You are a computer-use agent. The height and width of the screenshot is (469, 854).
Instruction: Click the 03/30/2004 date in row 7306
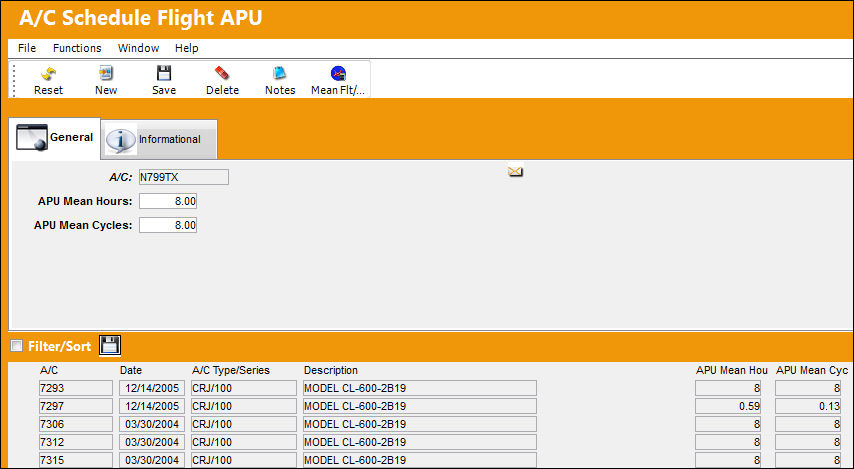click(152, 424)
